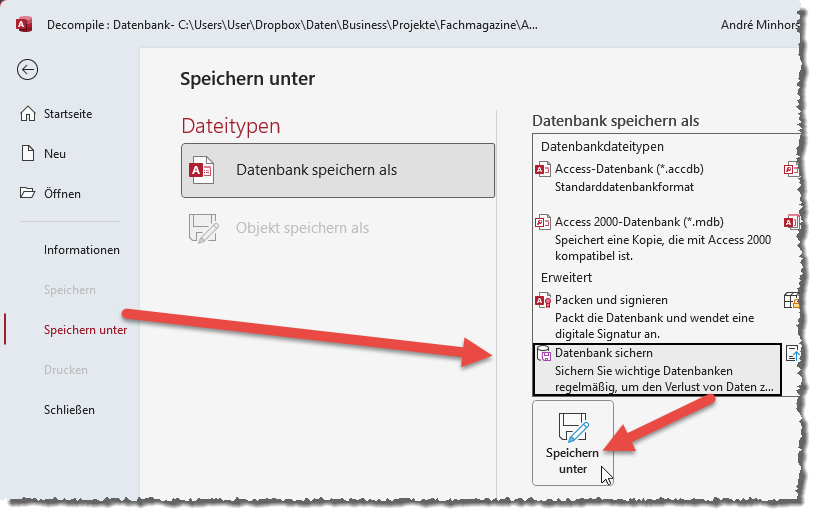Click the Neu blank page icon
Viewport: 818px width, 519px height.
click(28, 153)
